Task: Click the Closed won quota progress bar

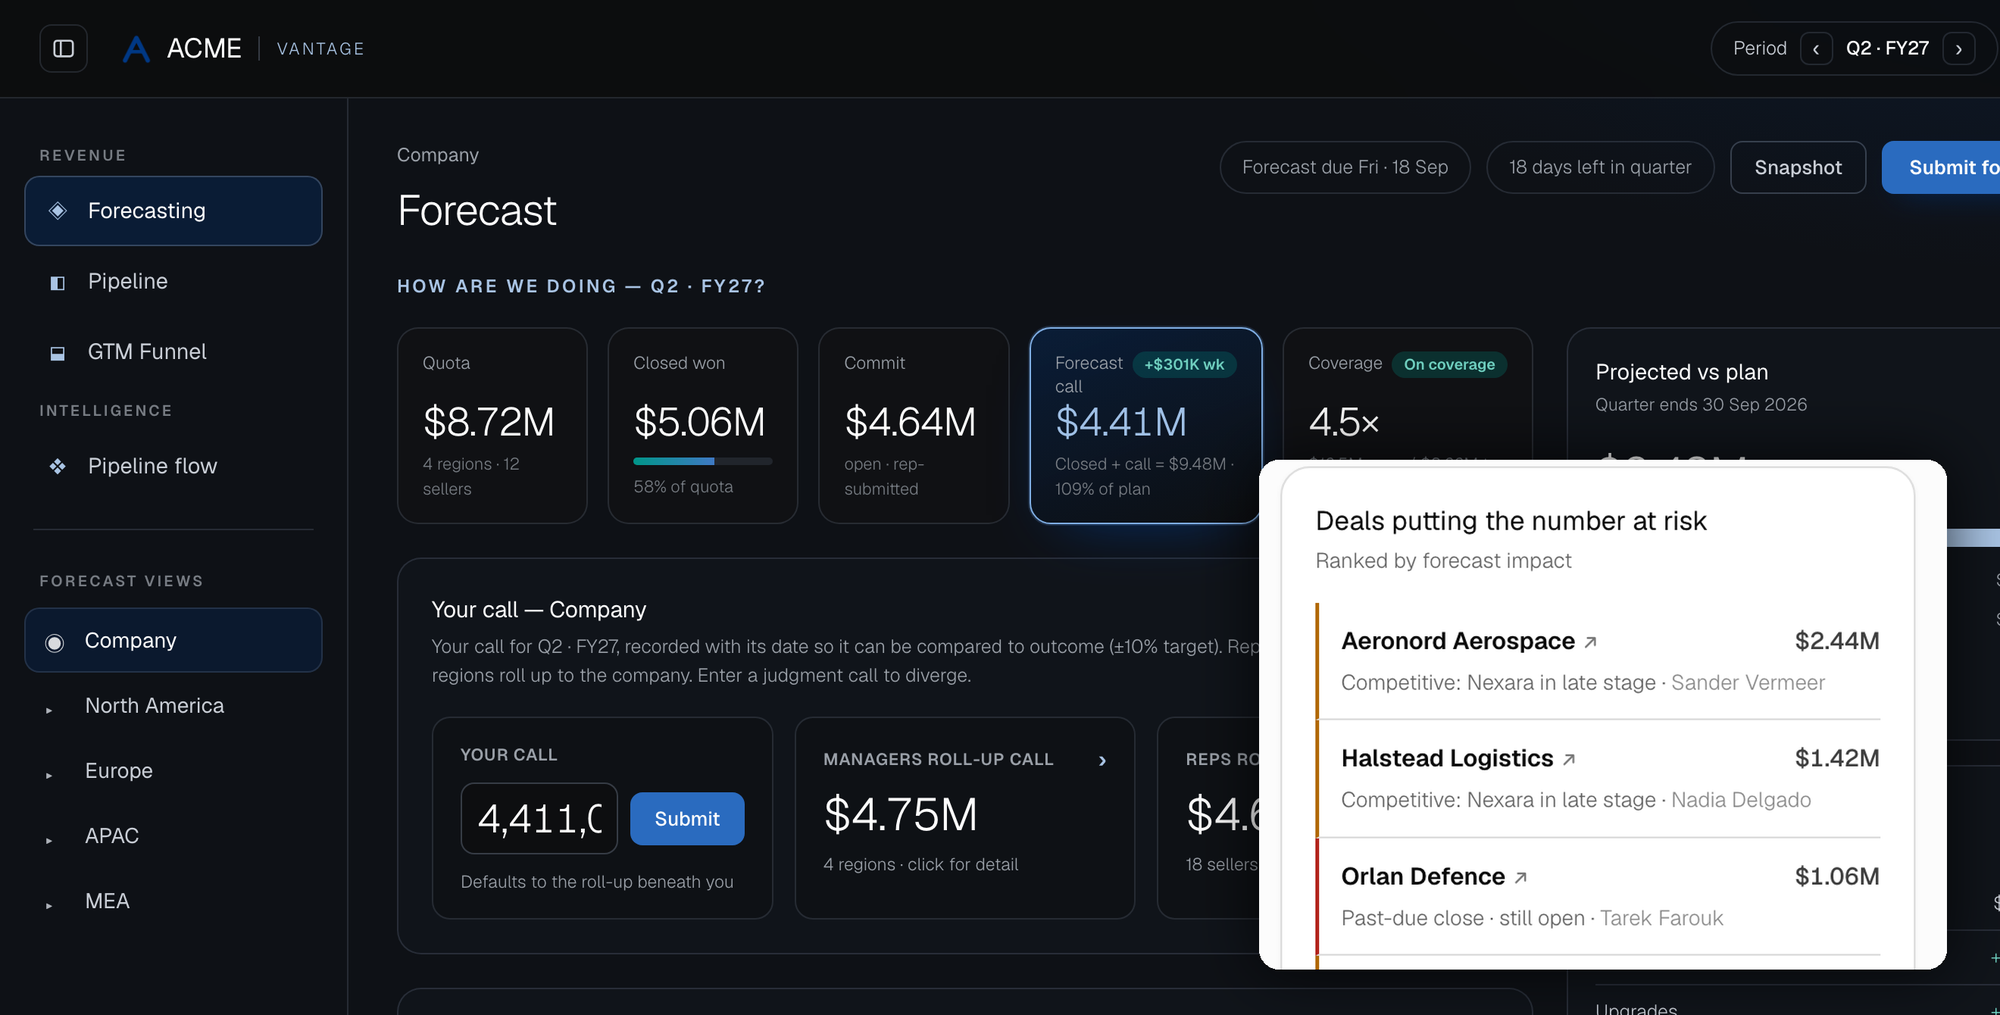Action: click(x=703, y=461)
